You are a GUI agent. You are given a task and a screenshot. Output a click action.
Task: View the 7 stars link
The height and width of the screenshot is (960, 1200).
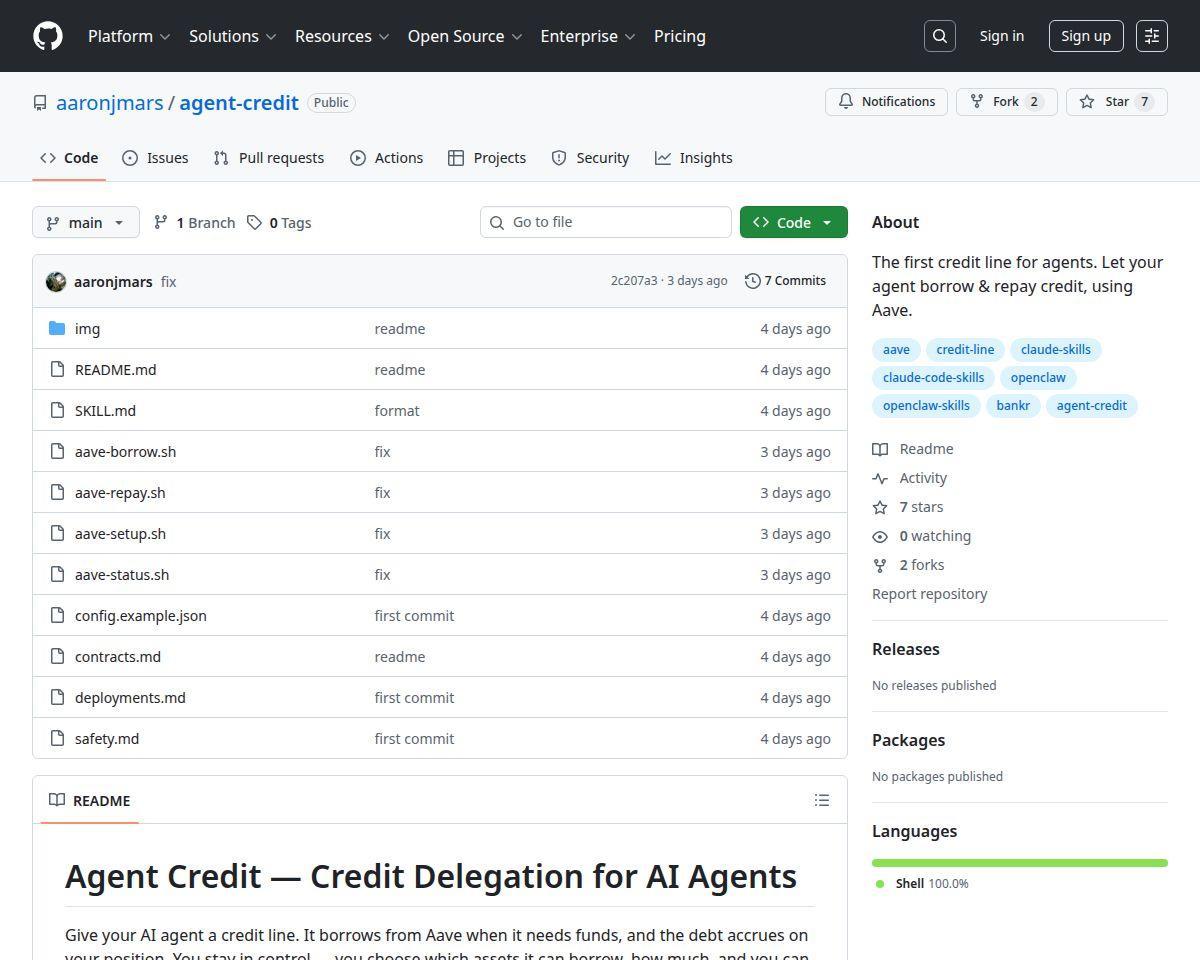click(908, 507)
